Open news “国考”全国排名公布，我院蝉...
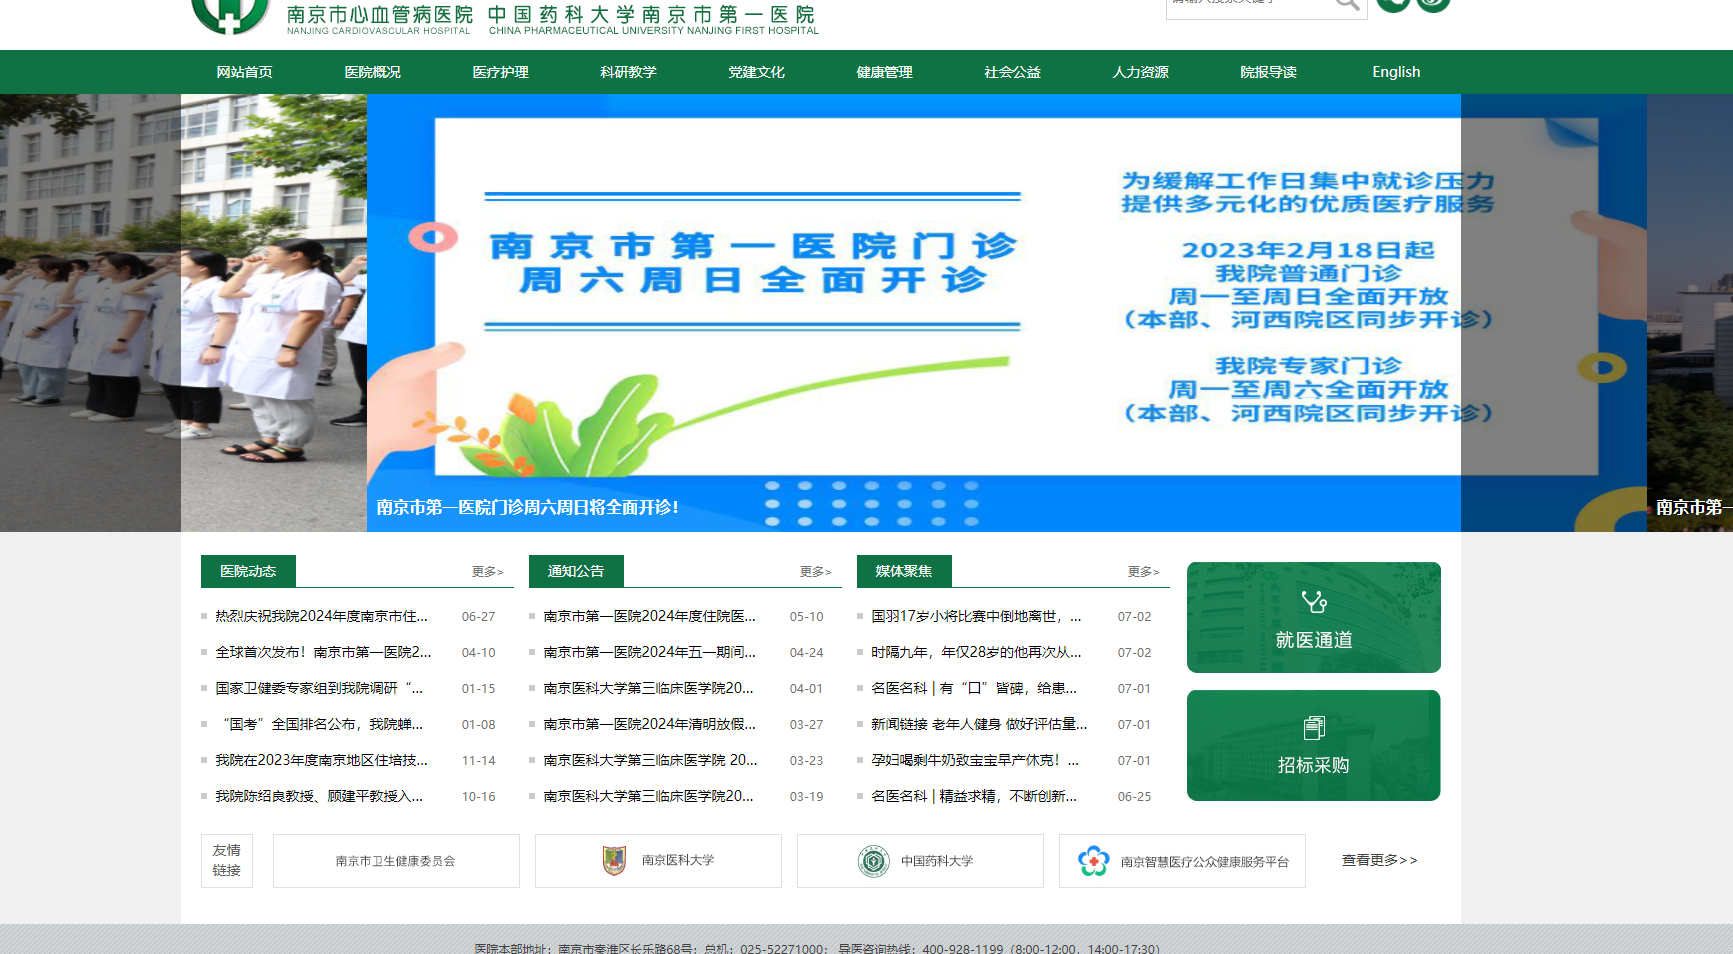 pos(321,724)
